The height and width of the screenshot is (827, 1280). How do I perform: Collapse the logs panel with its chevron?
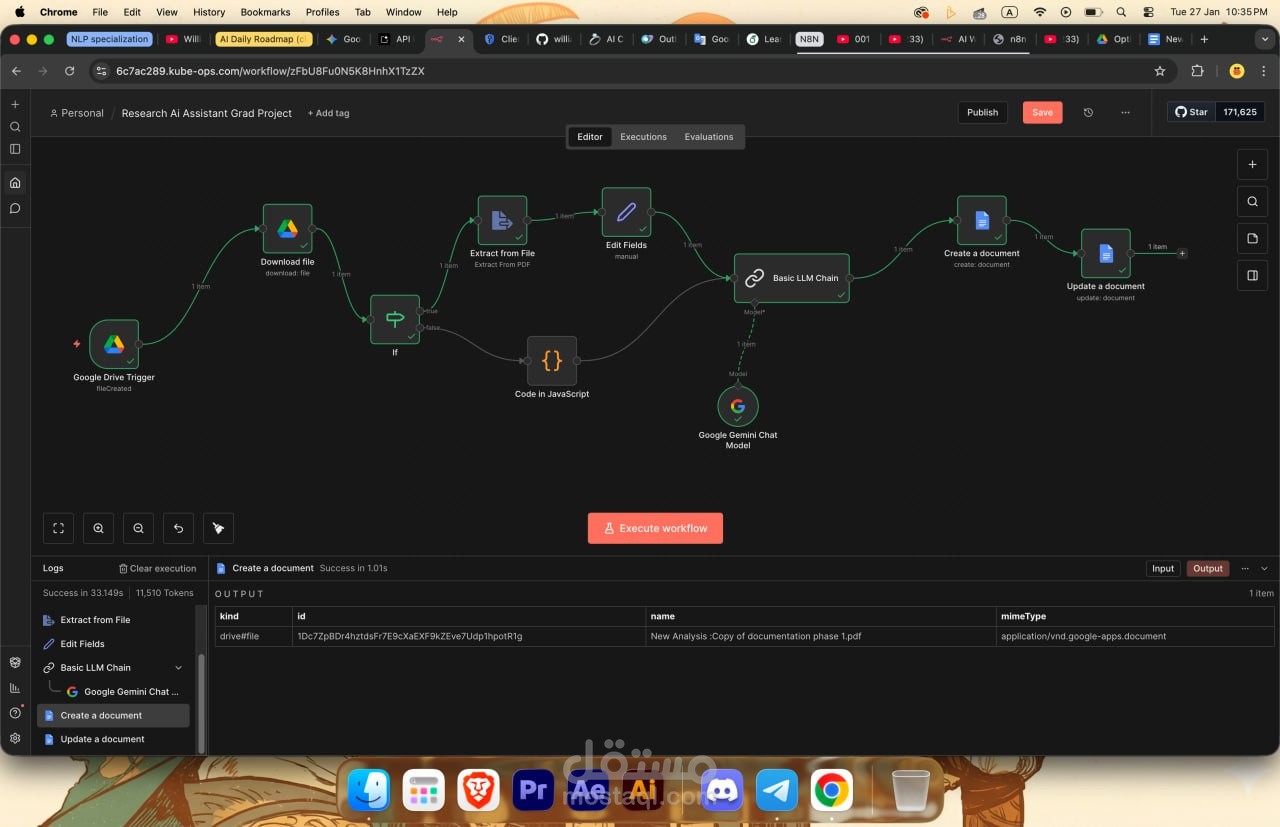click(x=1263, y=568)
